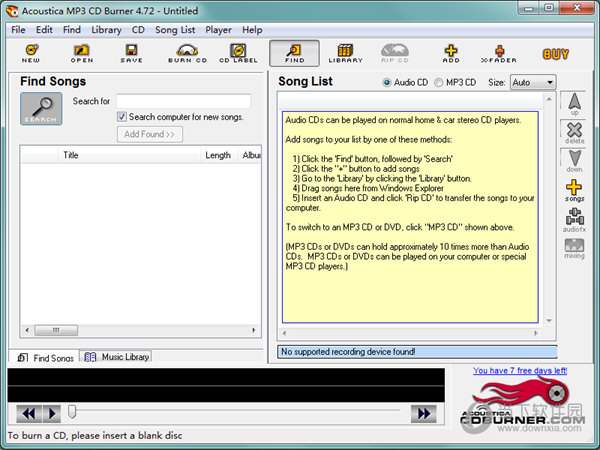This screenshot has height=450, width=600.
Task: Click the magnifying glass Search button
Action: tap(41, 109)
